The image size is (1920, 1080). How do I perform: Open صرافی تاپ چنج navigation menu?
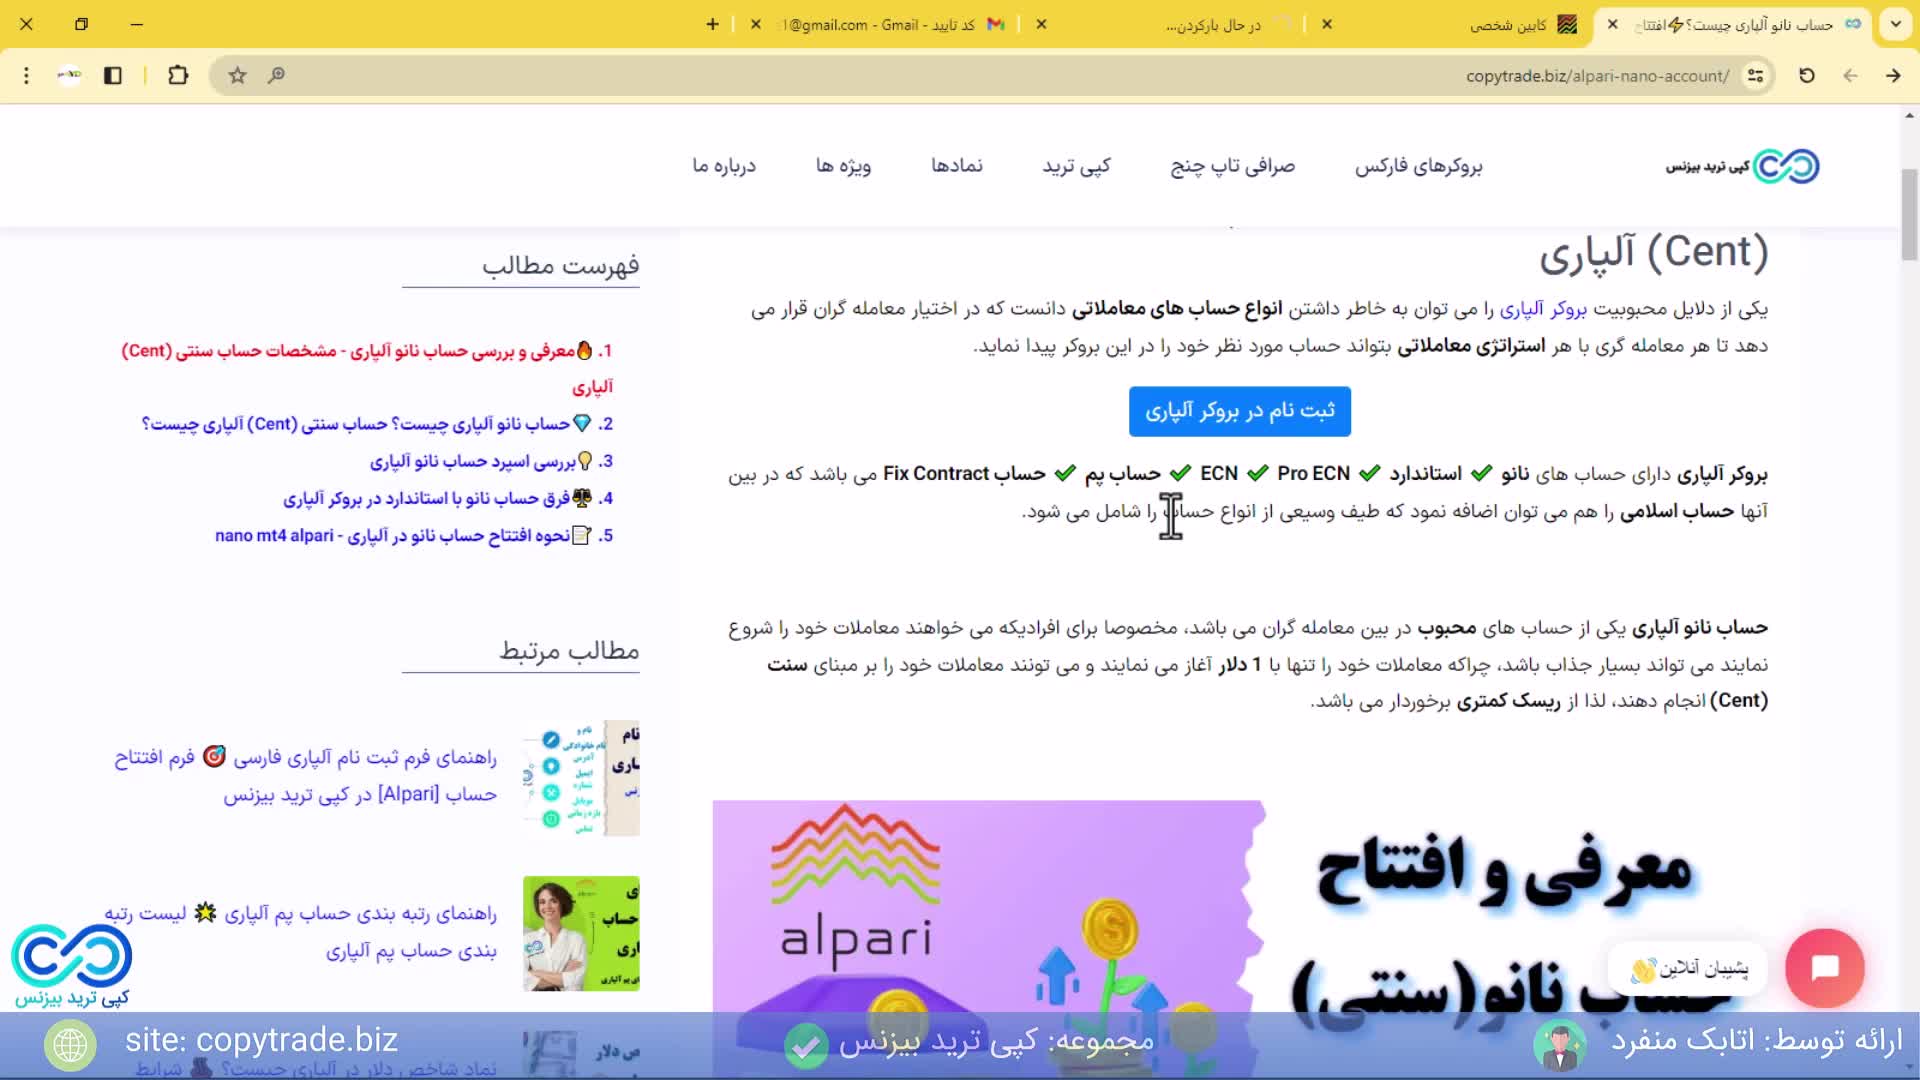[1232, 166]
